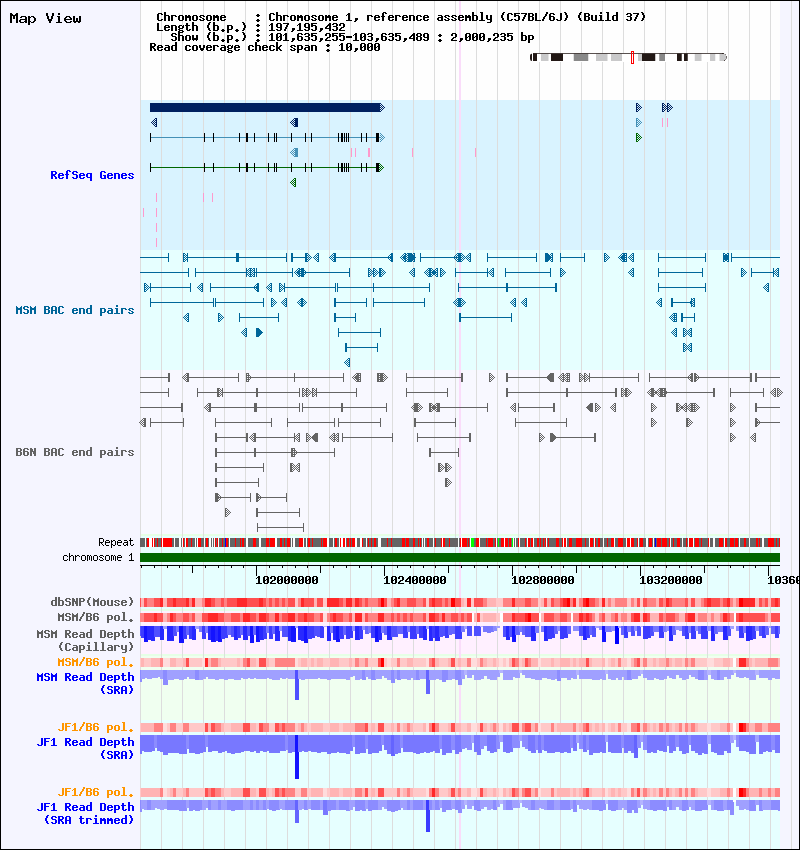
Task: Click the 102400000 axis position label
Action: click(415, 580)
